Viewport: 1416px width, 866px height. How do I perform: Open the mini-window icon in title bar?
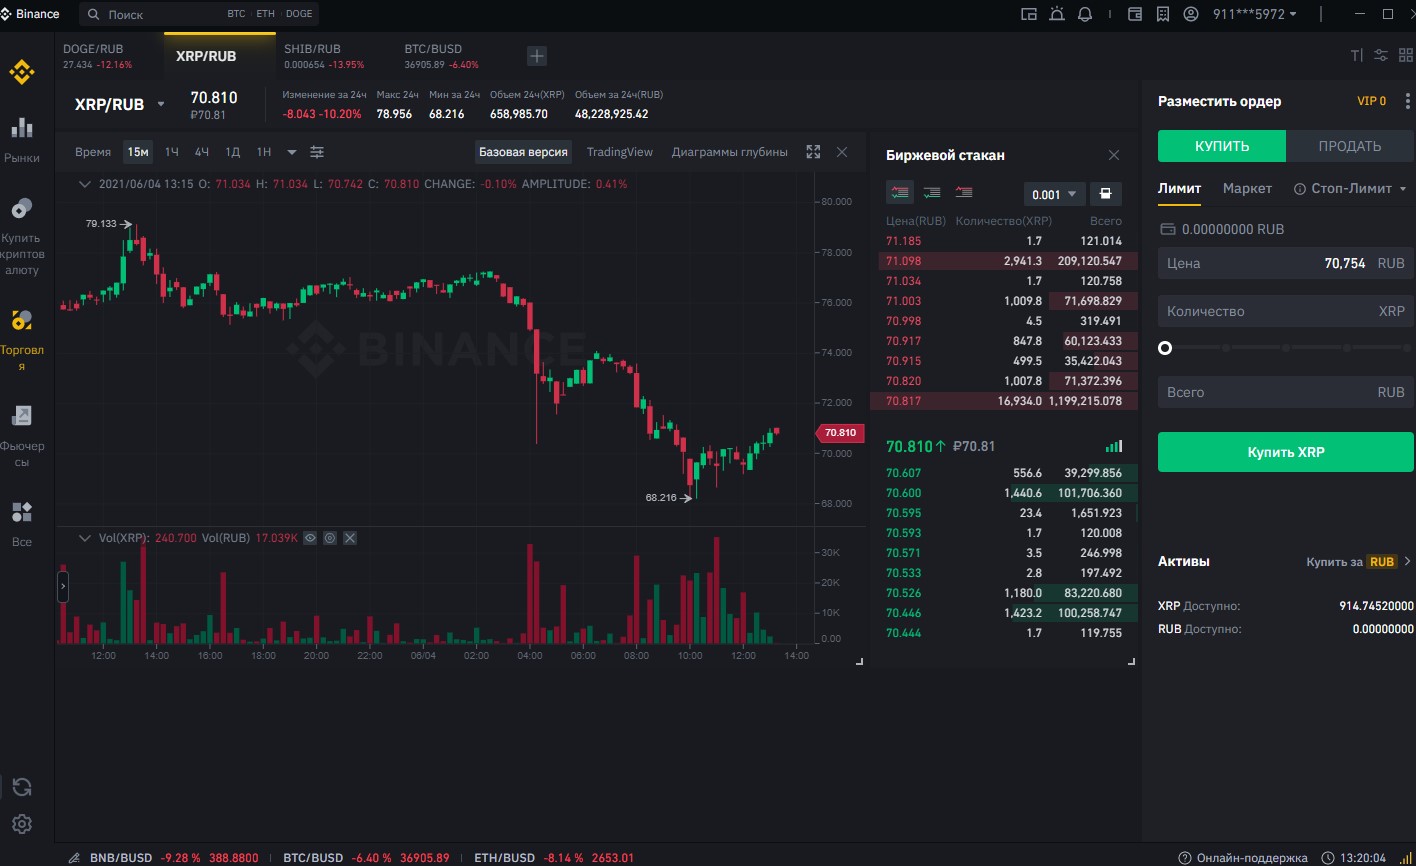1029,14
